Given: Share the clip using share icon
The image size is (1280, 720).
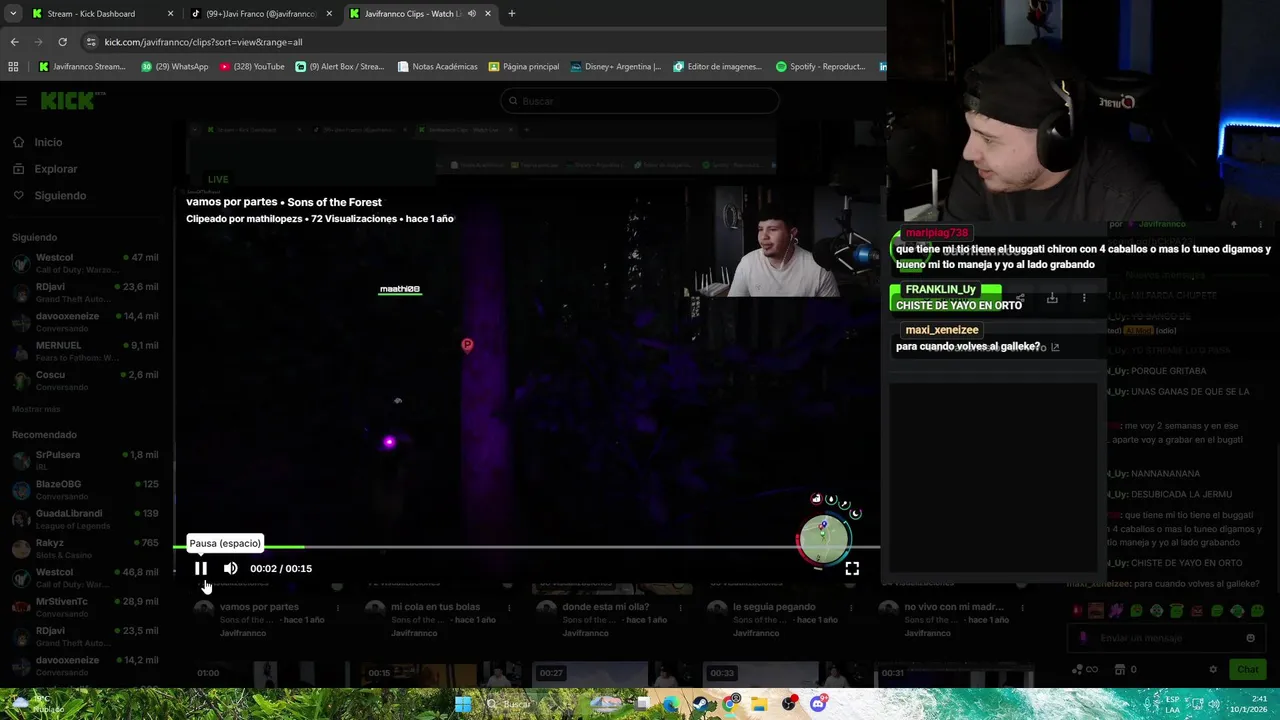Looking at the screenshot, I should pos(1019,298).
